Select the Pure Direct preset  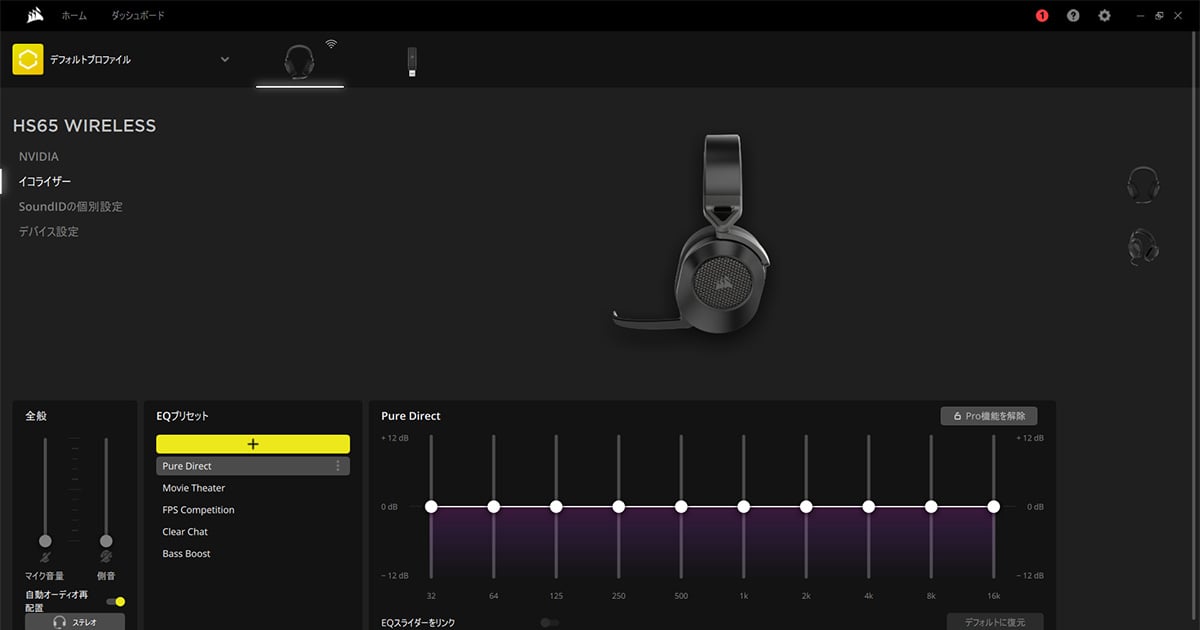[x=253, y=466]
